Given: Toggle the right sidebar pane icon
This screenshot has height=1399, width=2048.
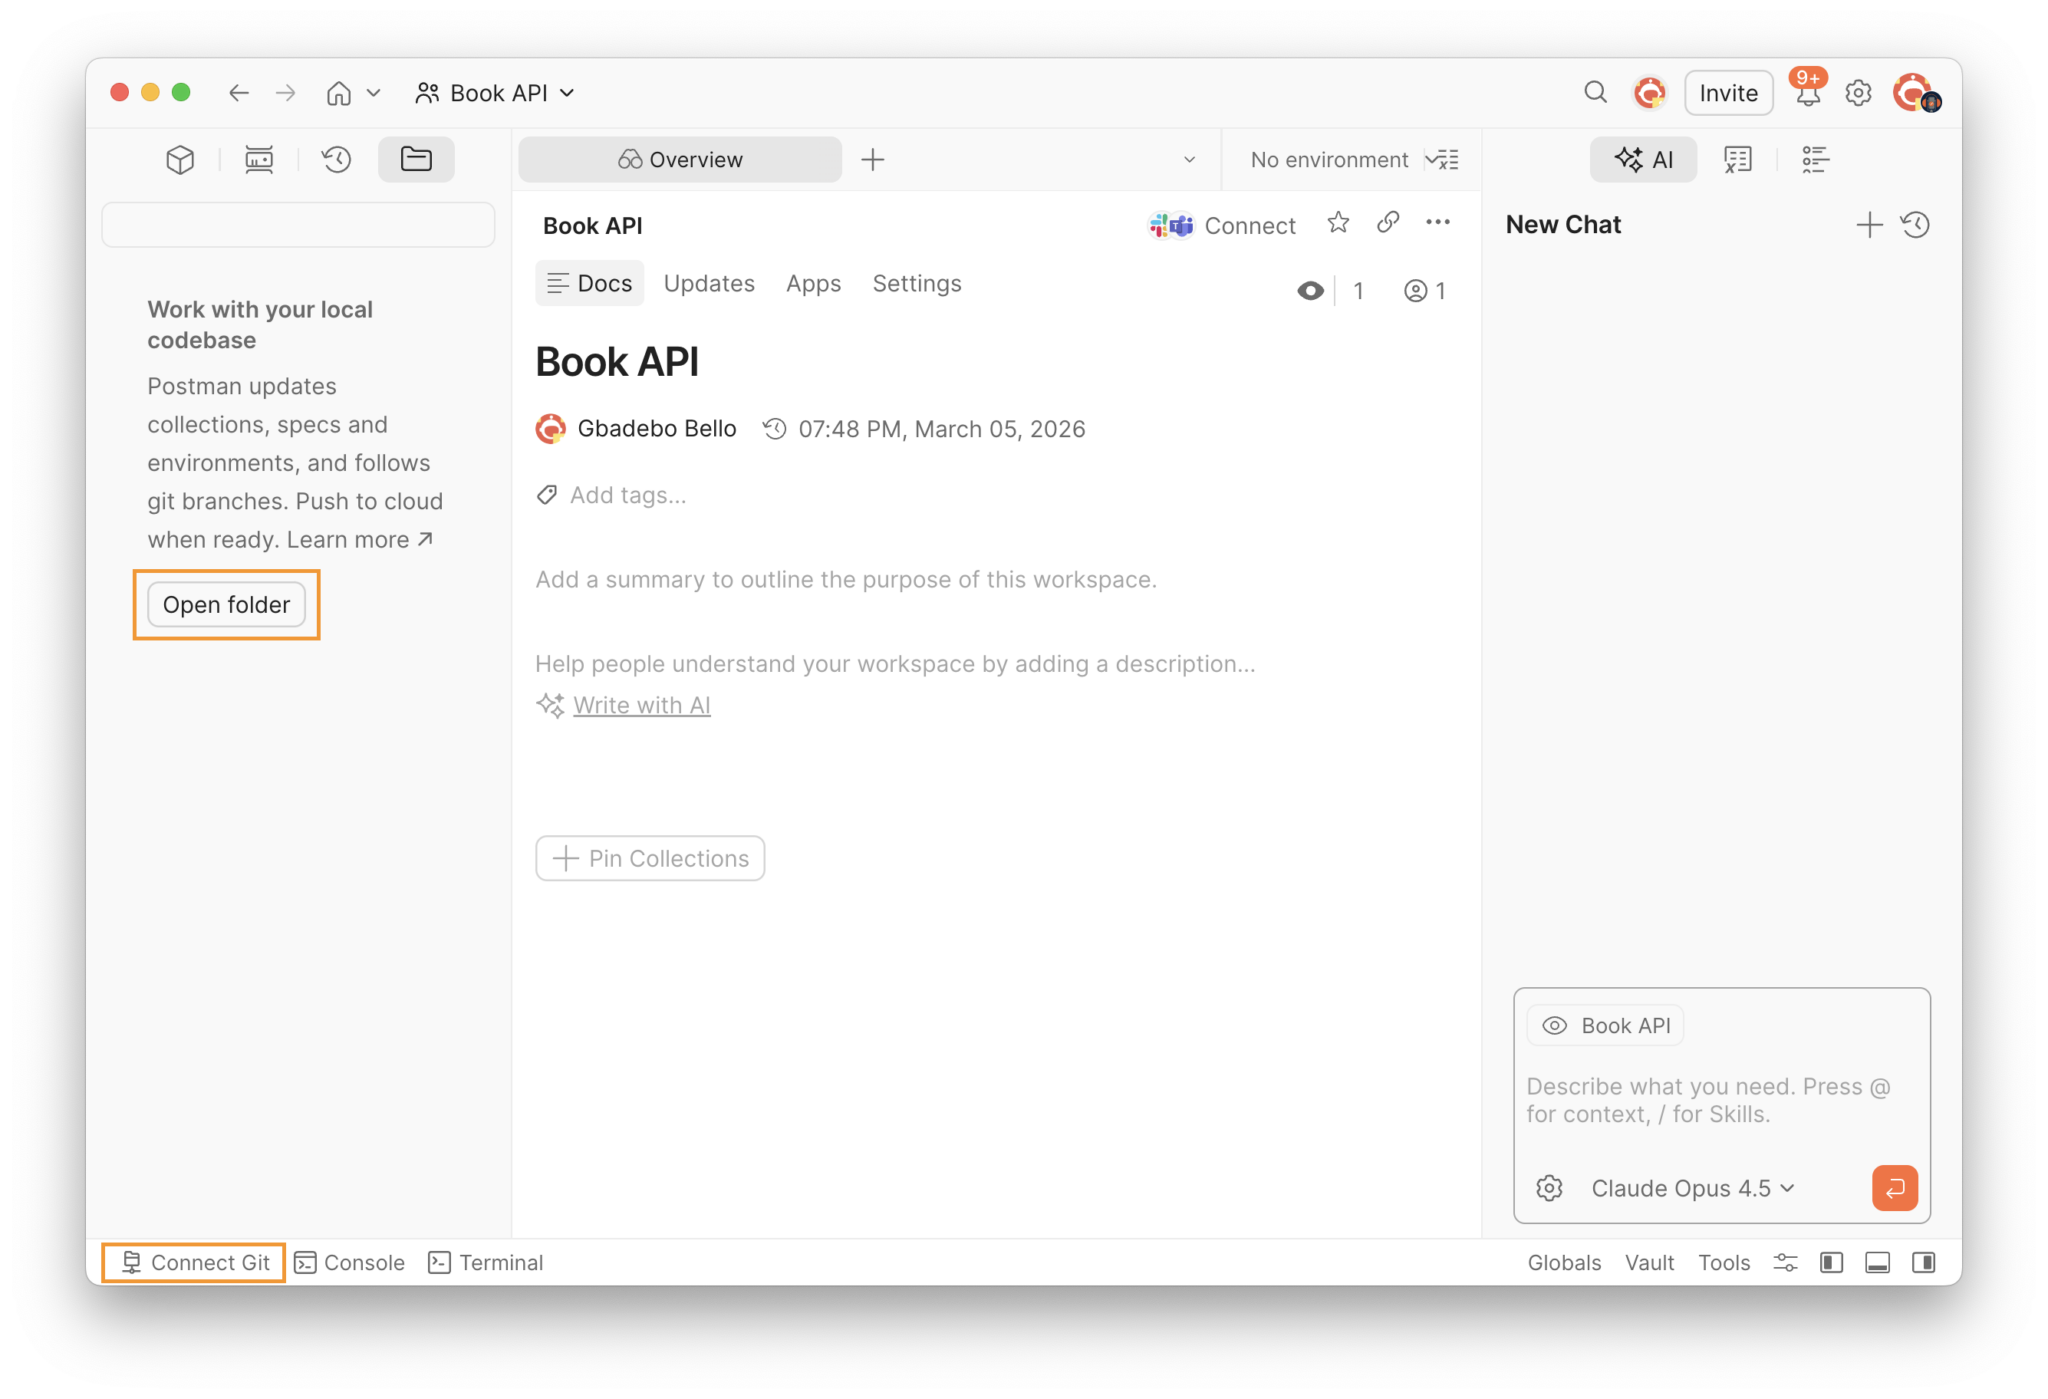Looking at the screenshot, I should pyautogui.click(x=1924, y=1263).
